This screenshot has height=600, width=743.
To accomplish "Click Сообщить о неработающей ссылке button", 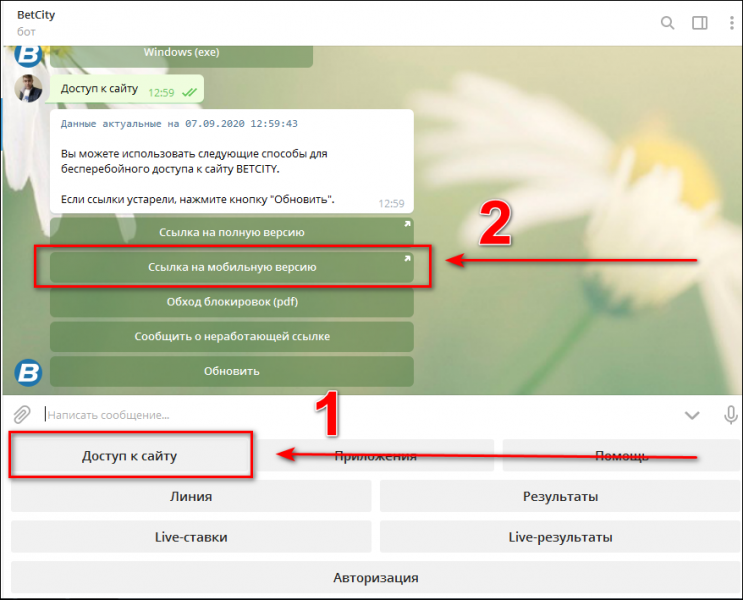I will coord(232,336).
